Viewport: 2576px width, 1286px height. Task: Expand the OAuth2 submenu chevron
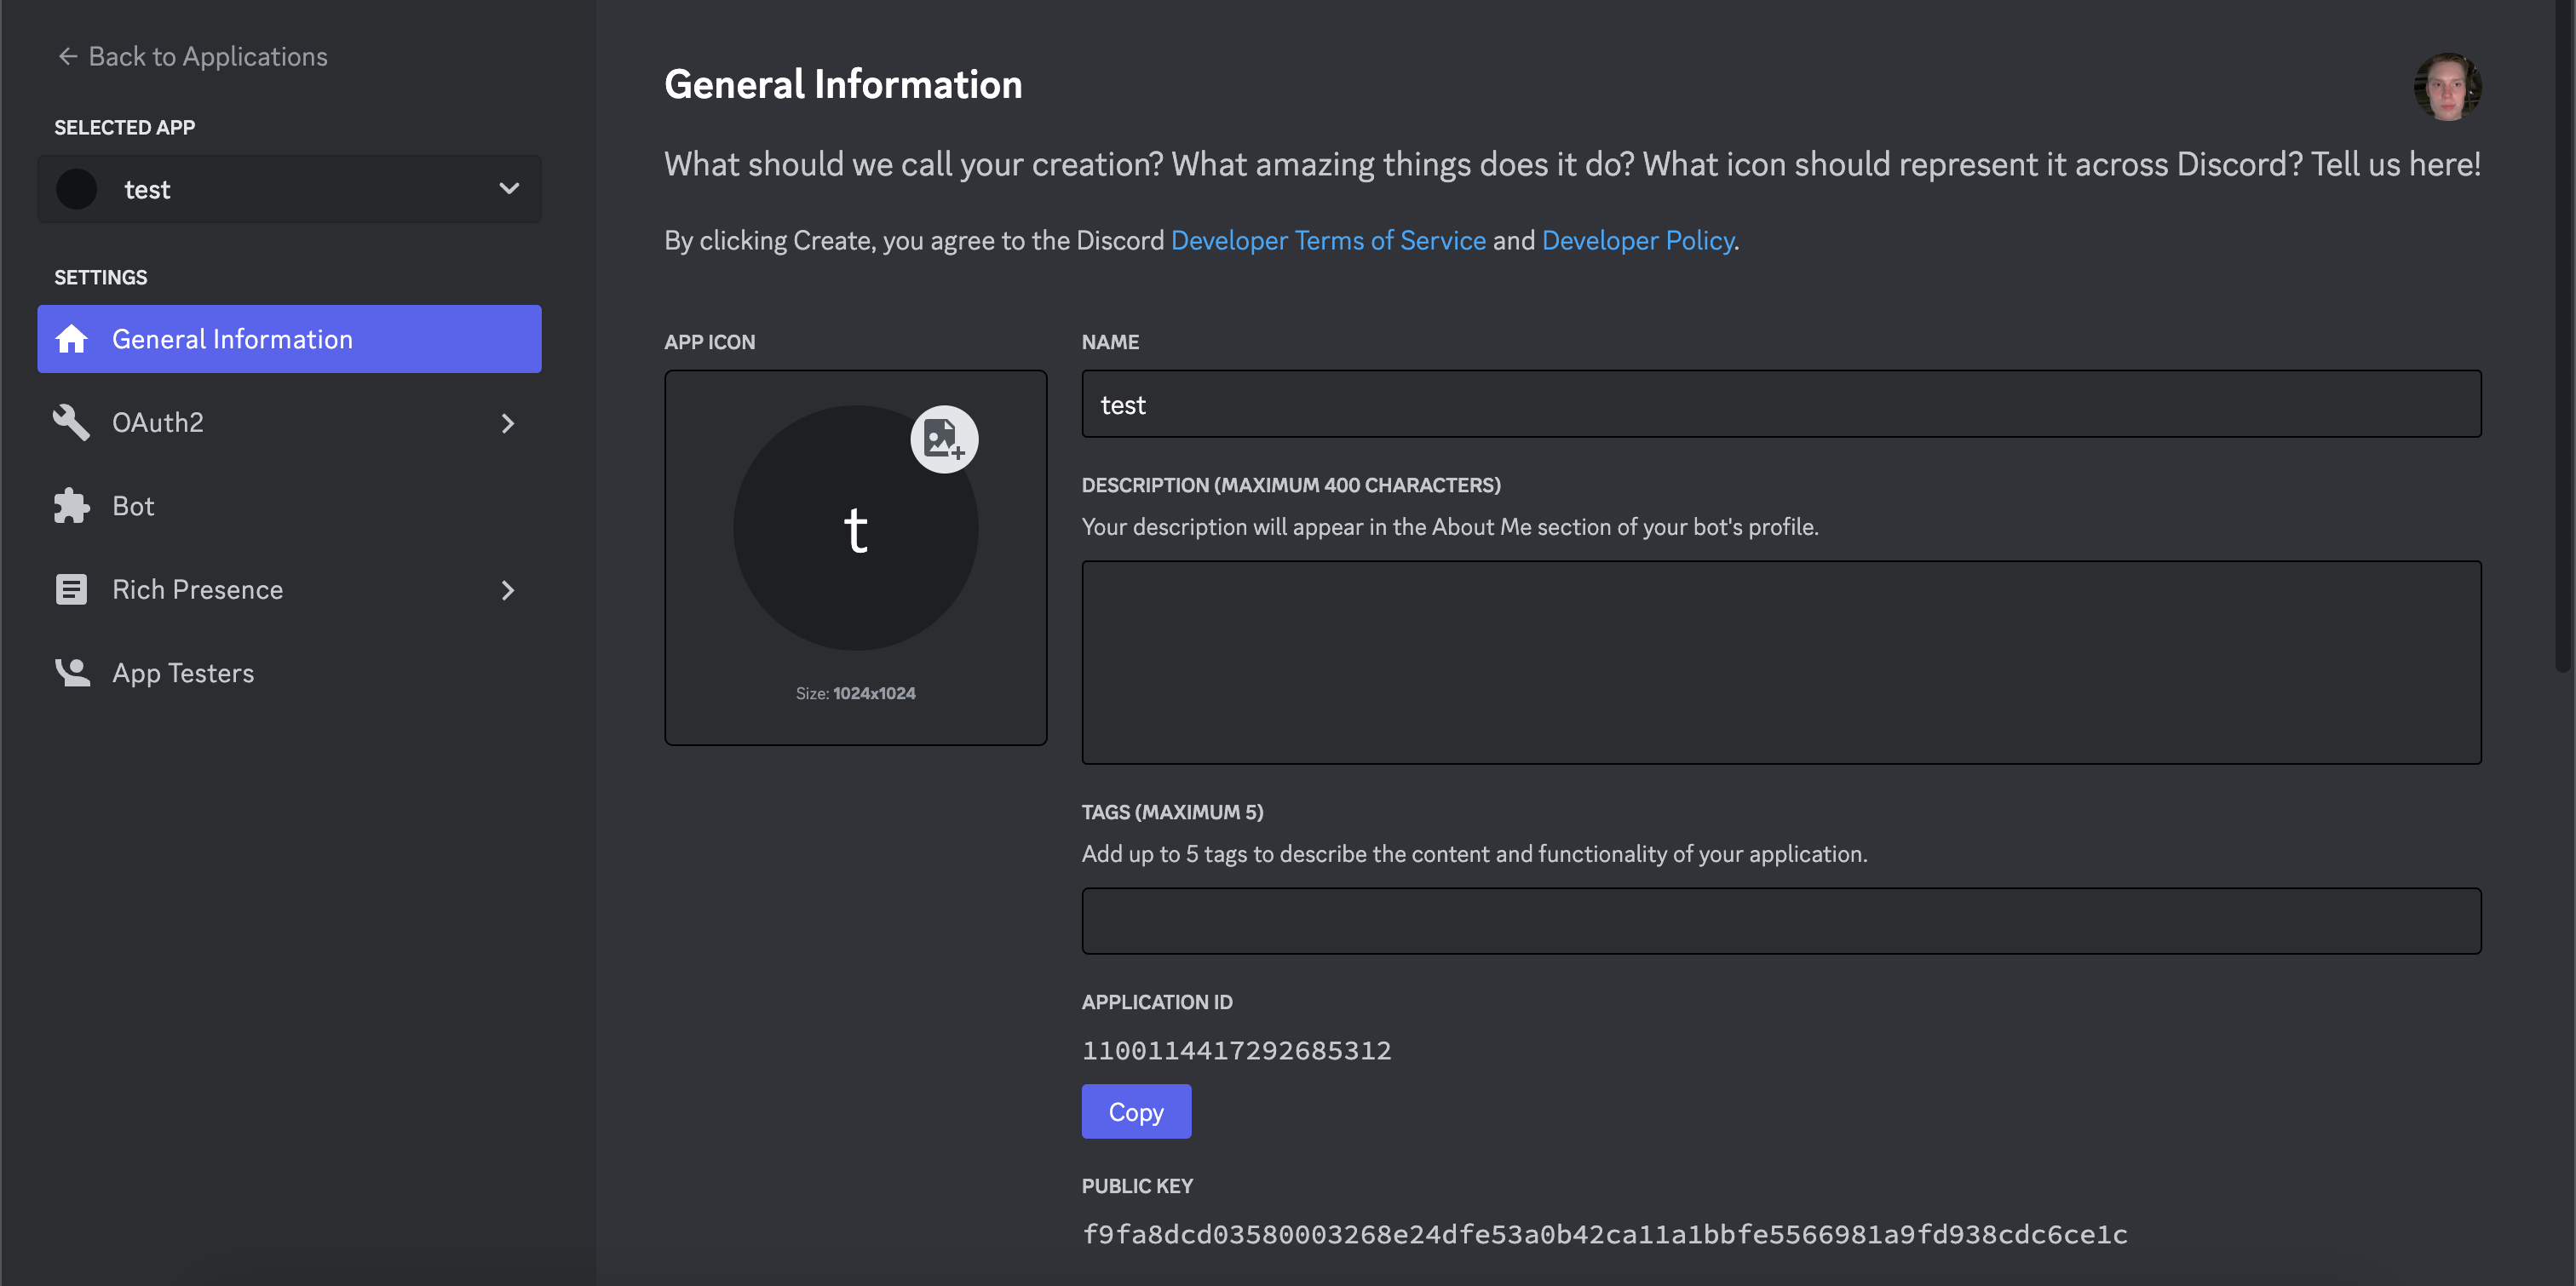[508, 423]
